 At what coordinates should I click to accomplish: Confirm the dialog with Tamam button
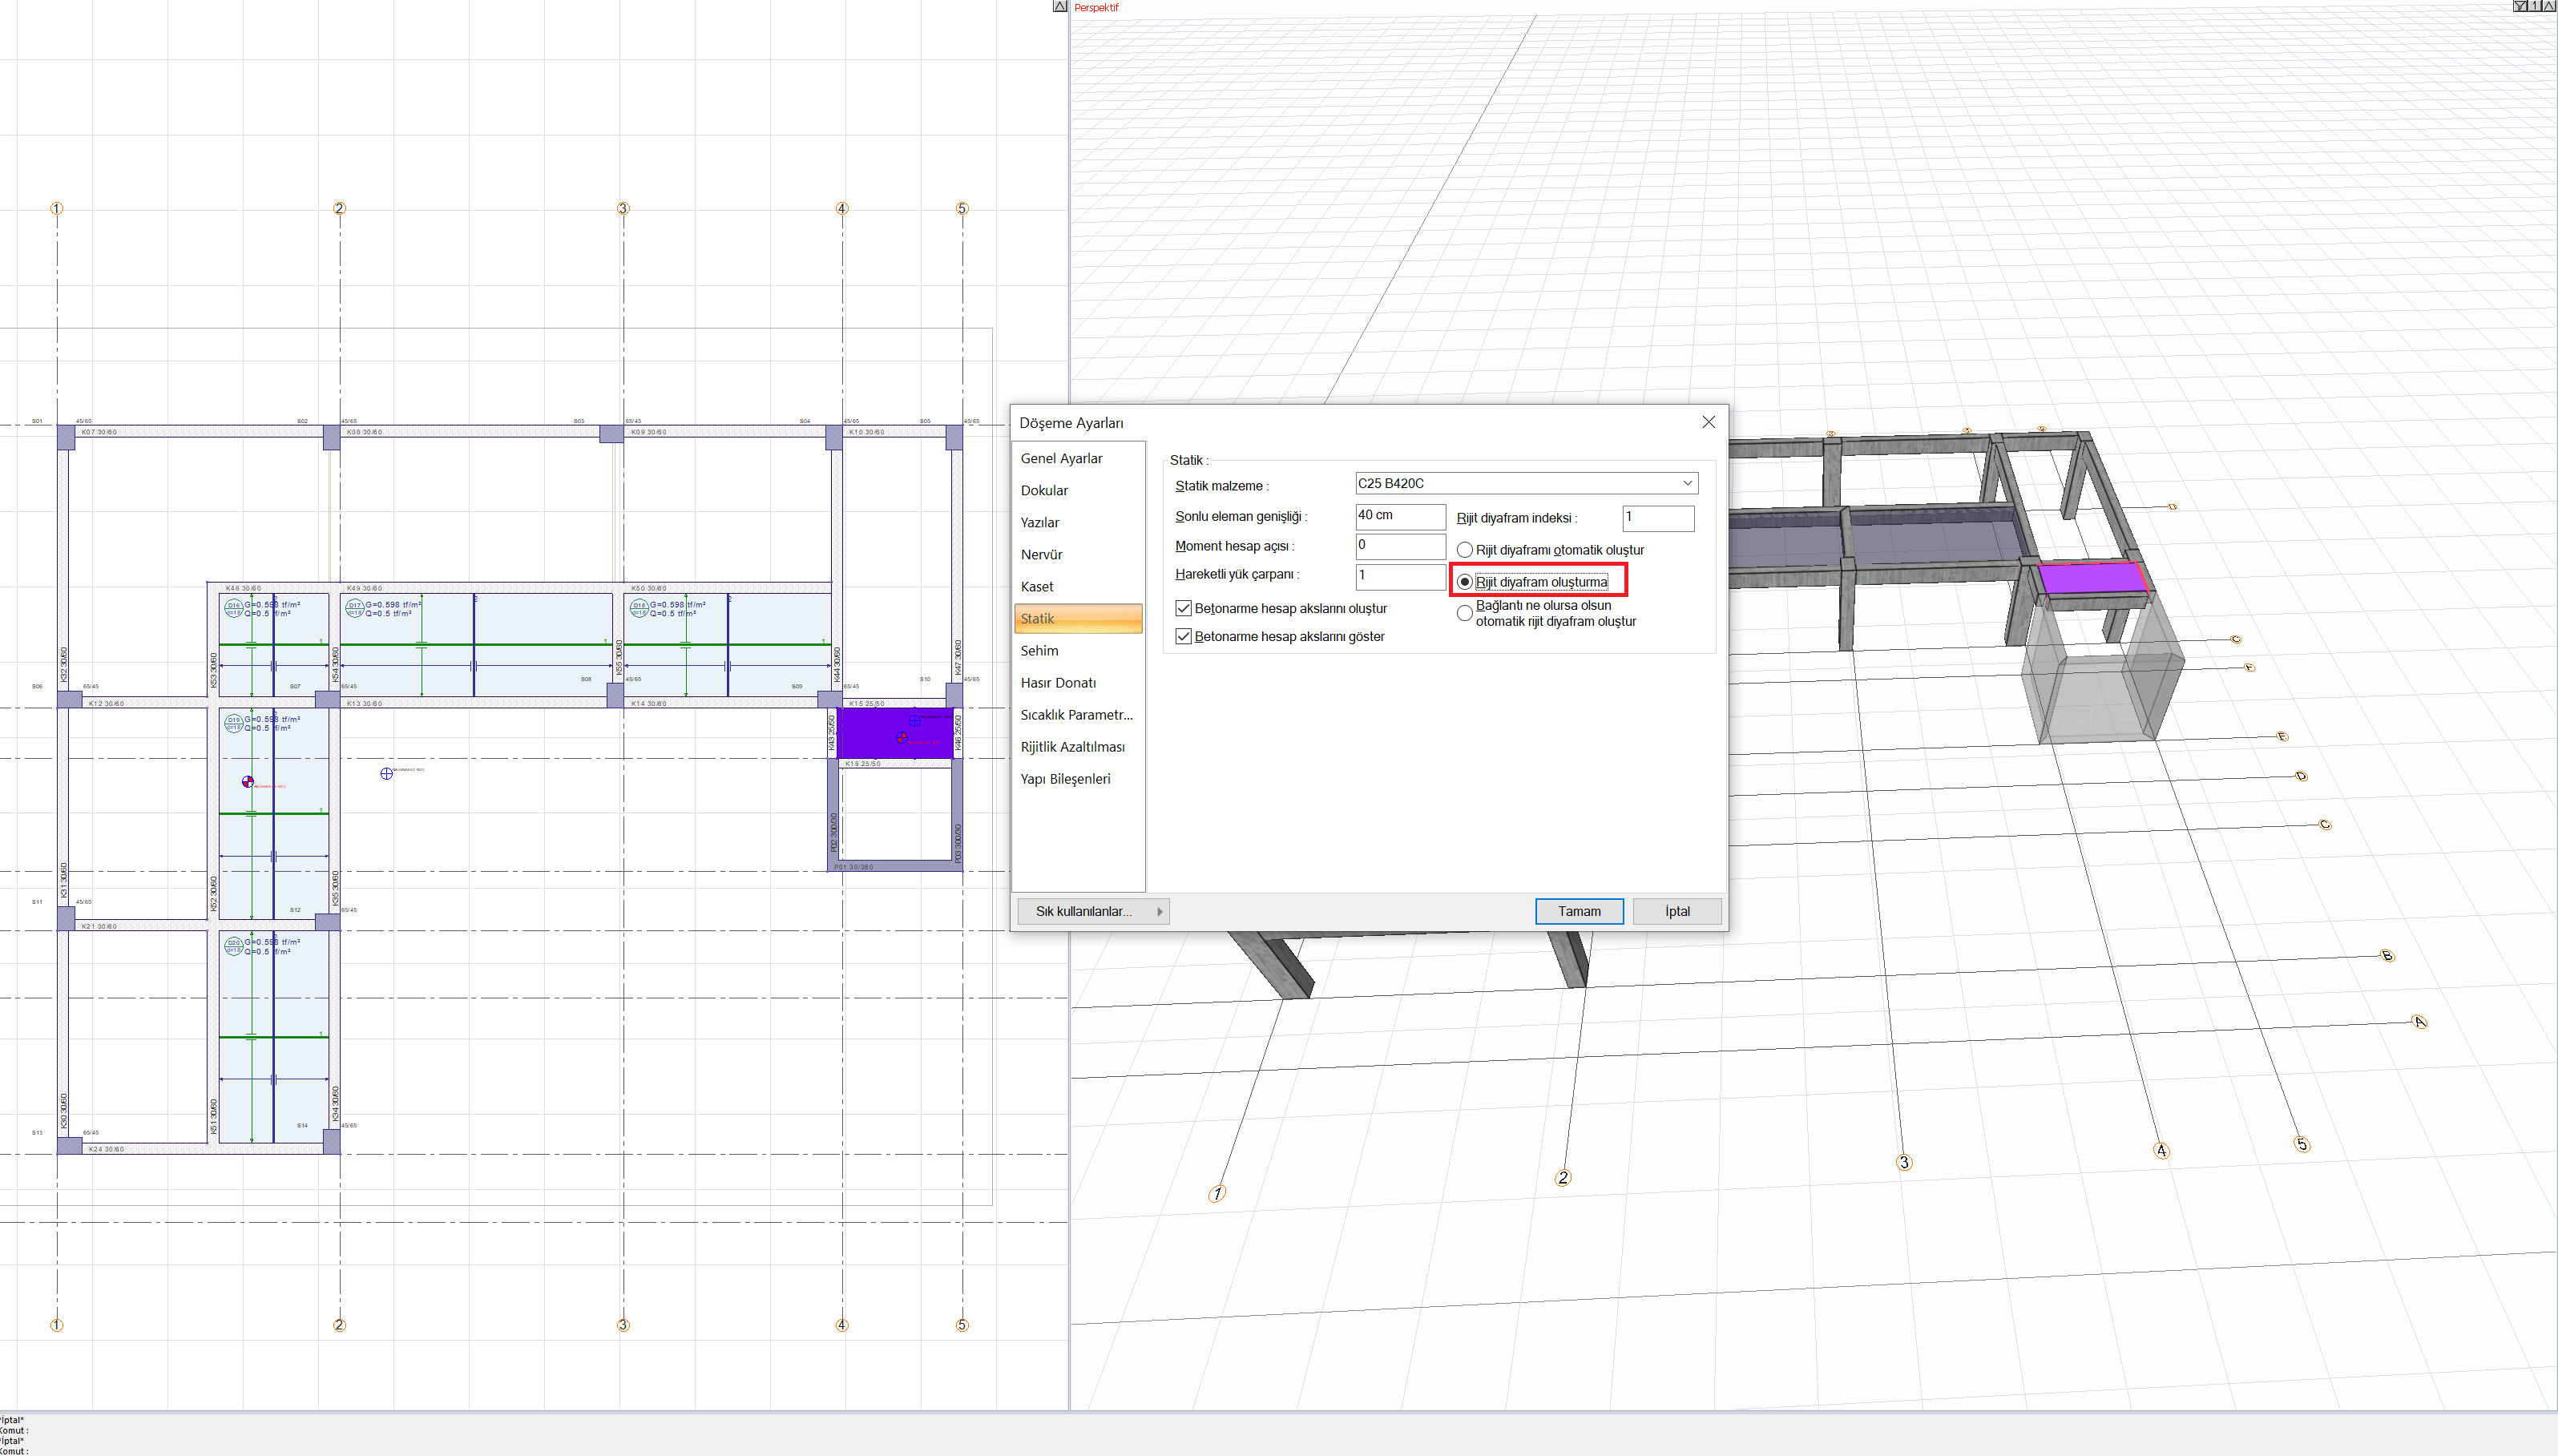1578,911
